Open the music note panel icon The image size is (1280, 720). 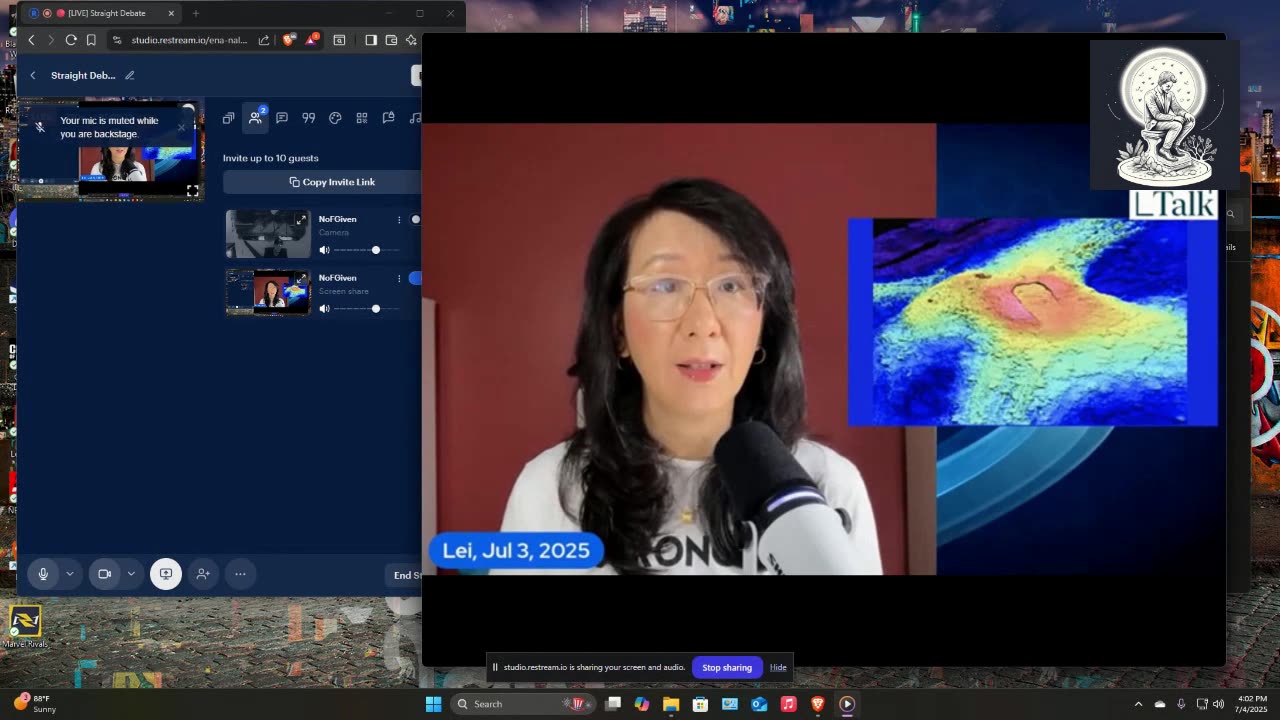pos(415,118)
